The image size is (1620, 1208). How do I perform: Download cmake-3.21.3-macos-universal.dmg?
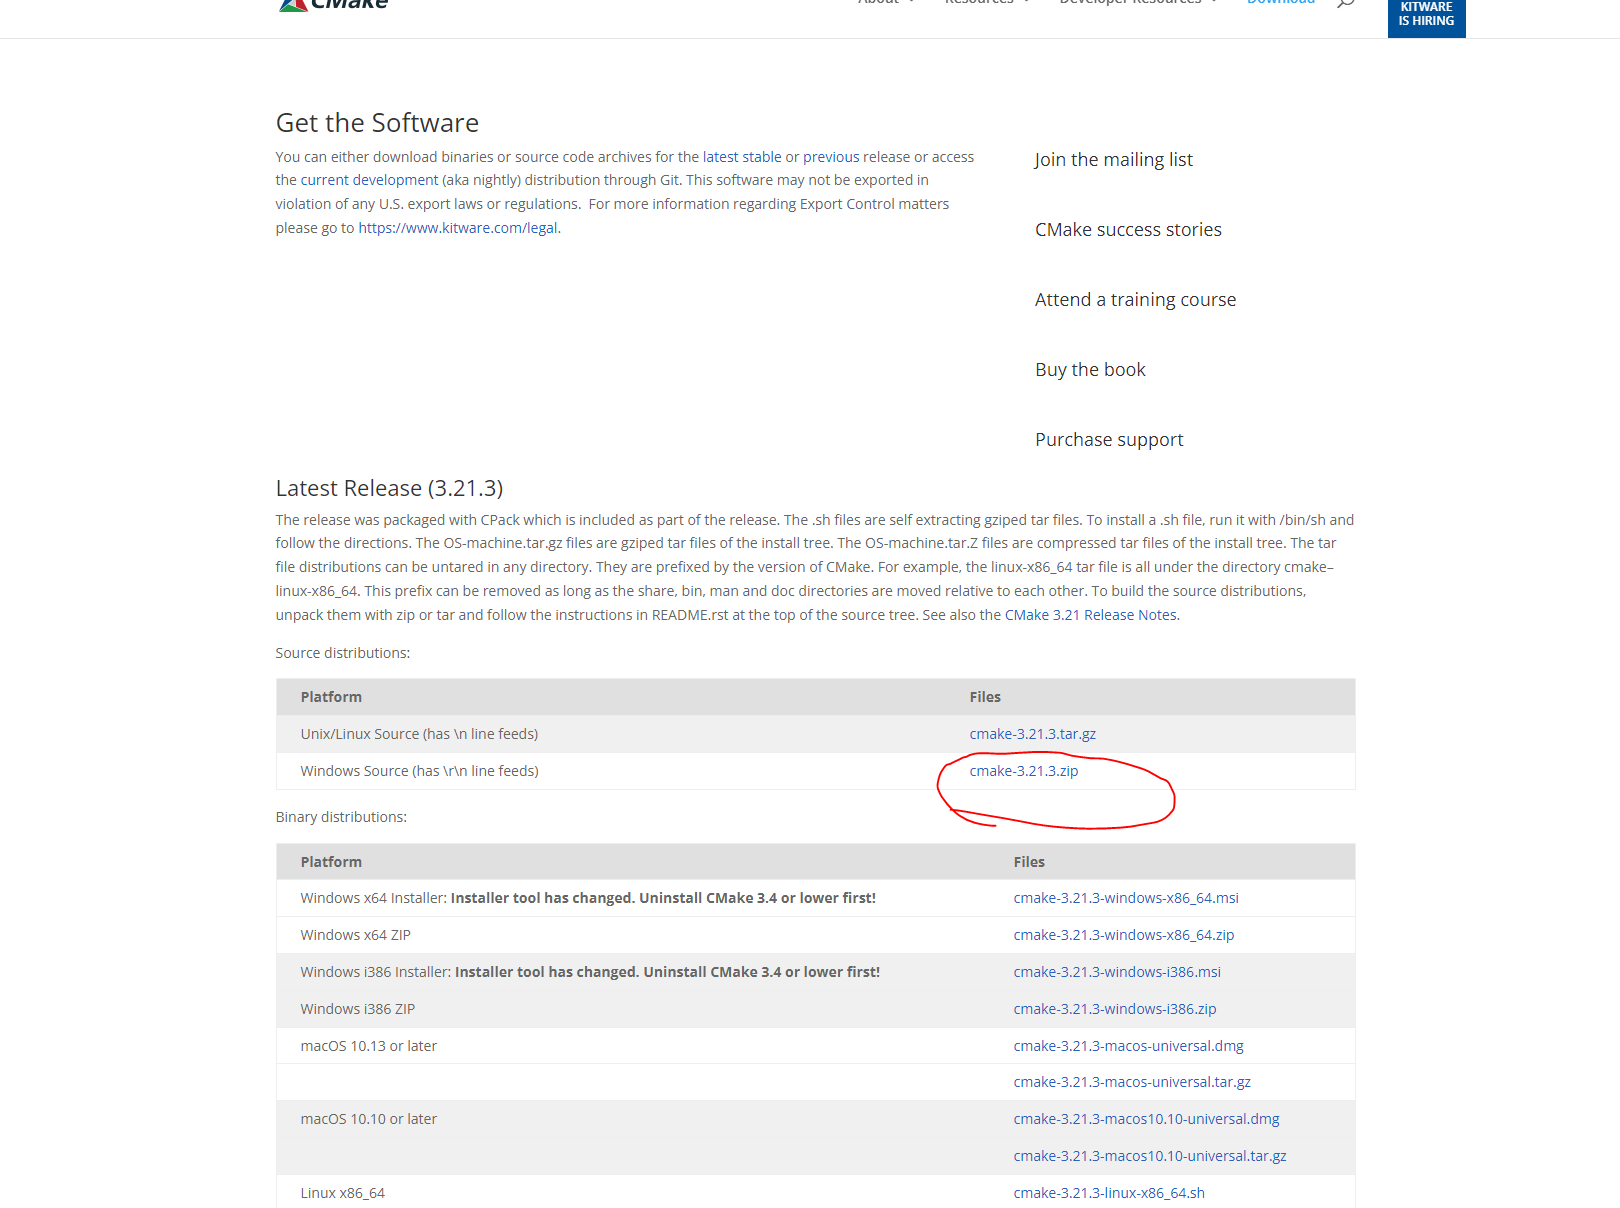1129,1046
